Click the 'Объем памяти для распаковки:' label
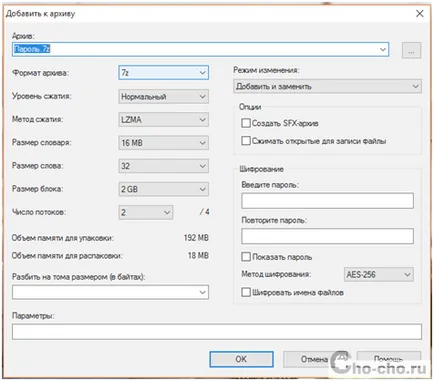This screenshot has height=381, width=434. tap(67, 256)
